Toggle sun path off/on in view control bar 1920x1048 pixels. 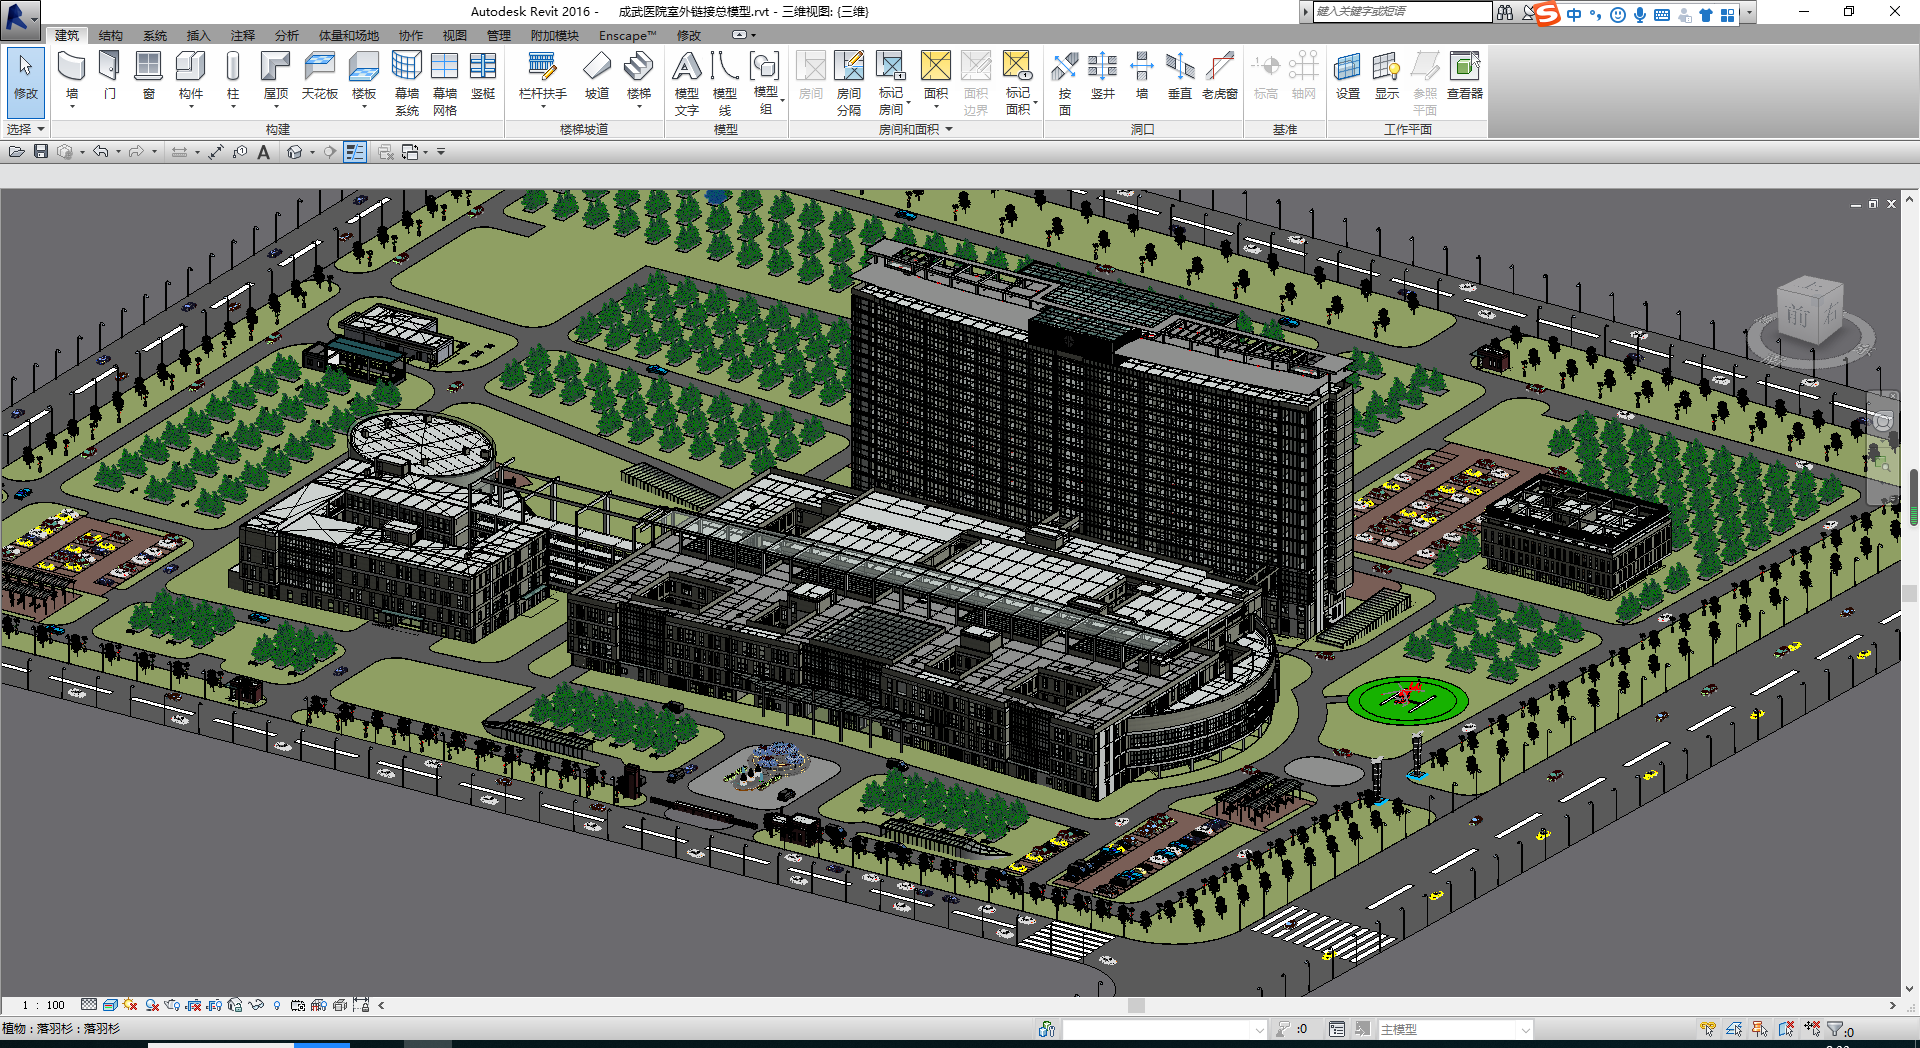pos(130,1005)
